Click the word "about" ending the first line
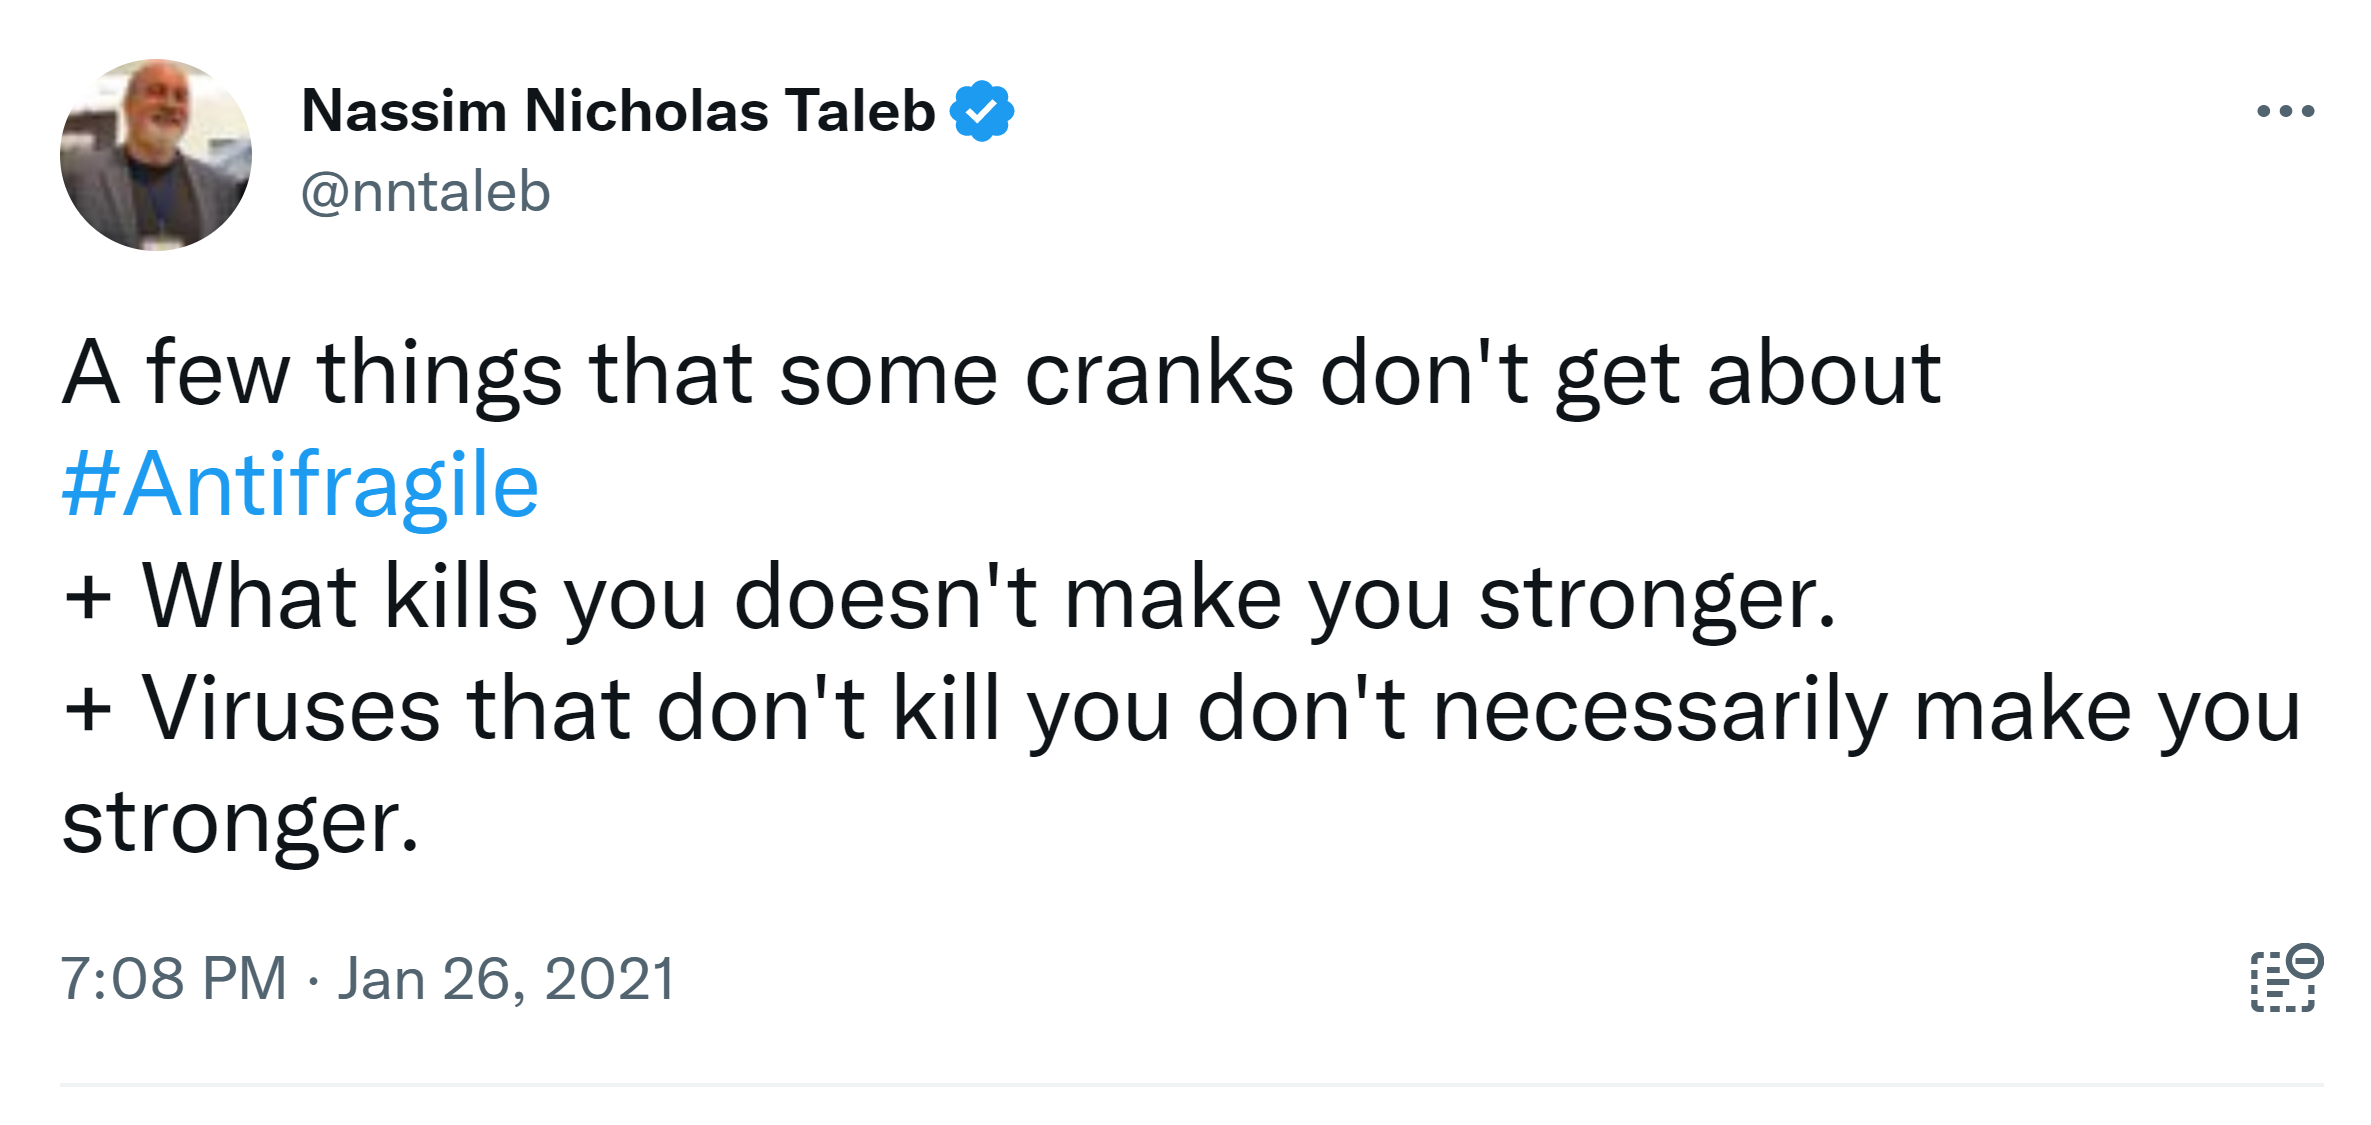 pyautogui.click(x=1823, y=374)
